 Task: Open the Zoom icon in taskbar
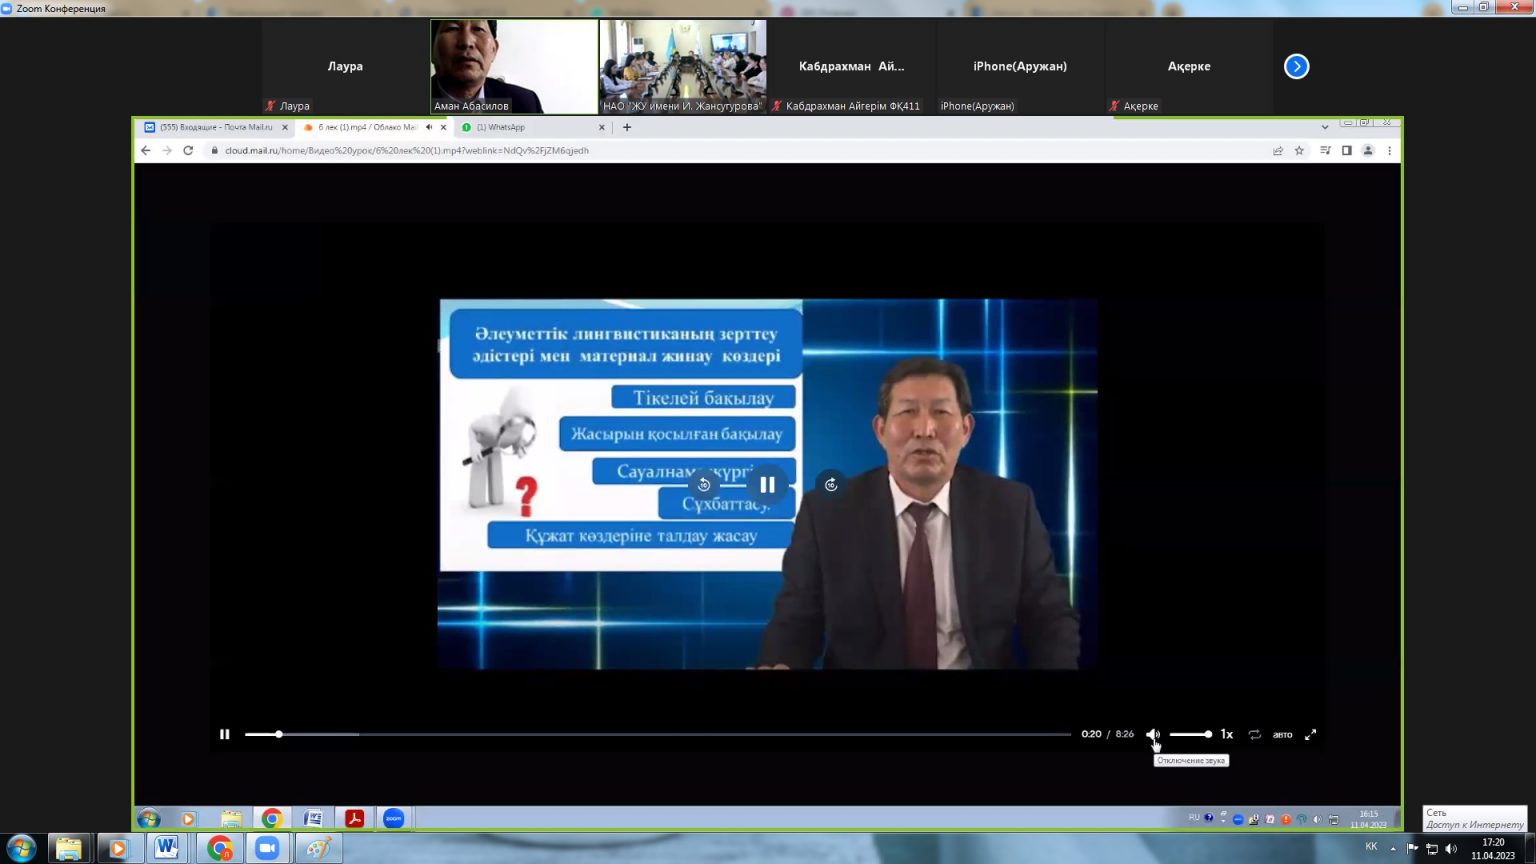[267, 848]
